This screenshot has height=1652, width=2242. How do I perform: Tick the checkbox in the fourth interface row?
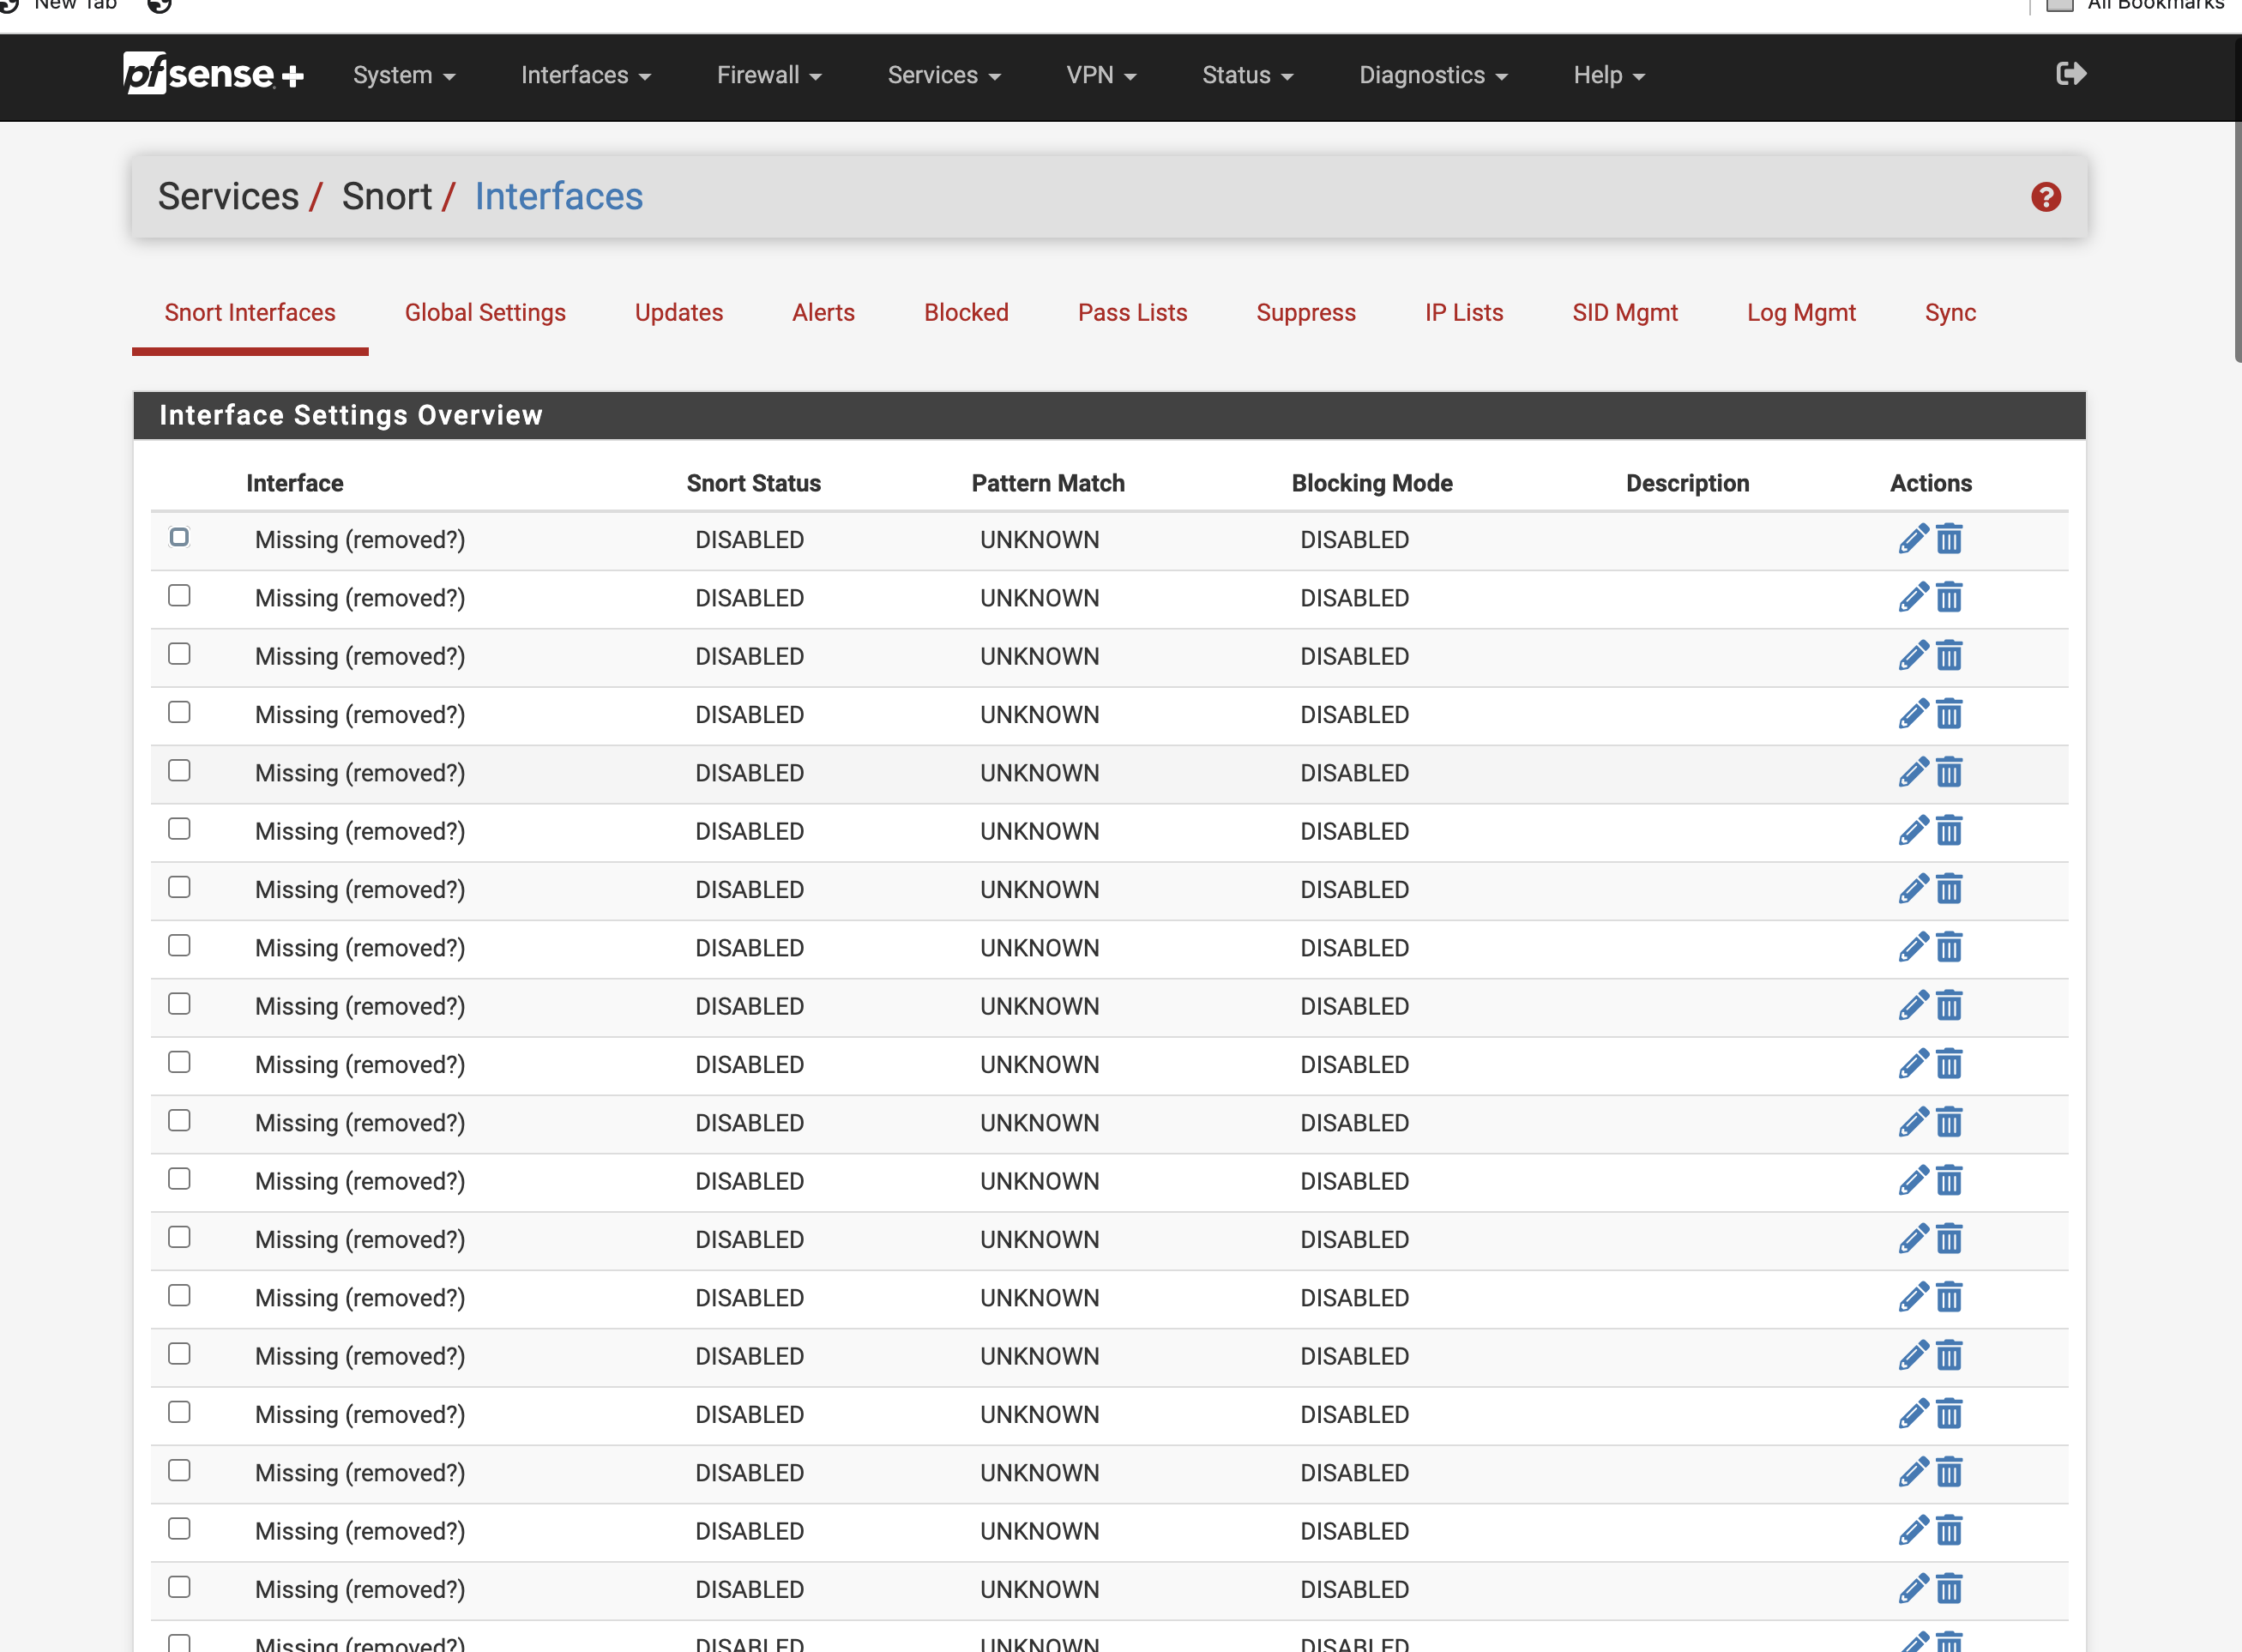(x=179, y=712)
